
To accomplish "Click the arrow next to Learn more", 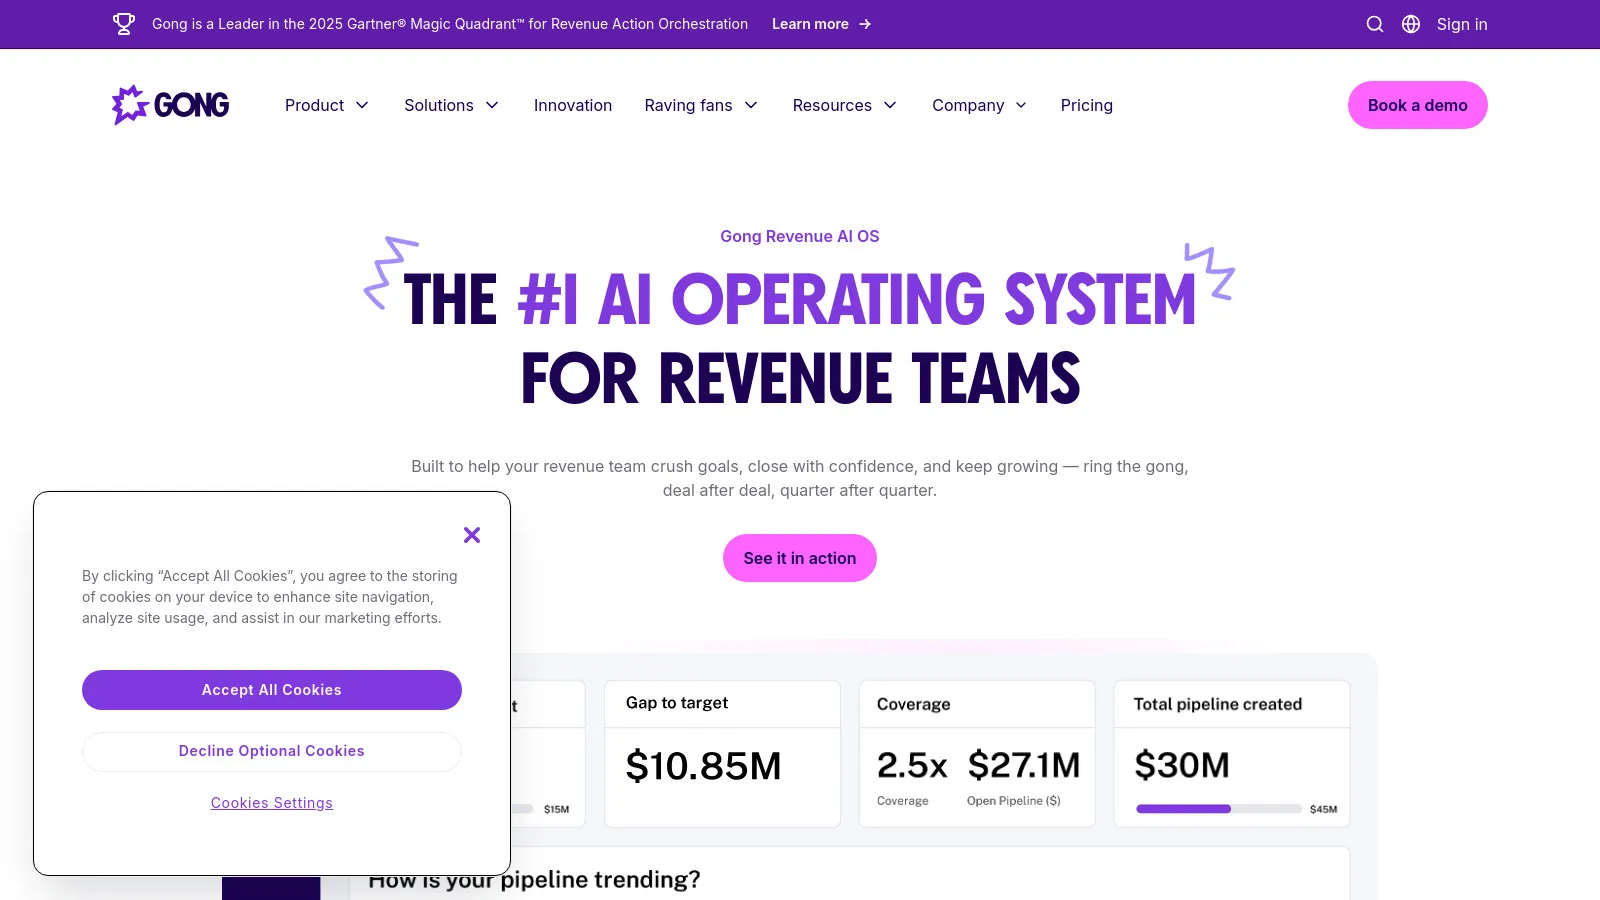I will pos(865,24).
